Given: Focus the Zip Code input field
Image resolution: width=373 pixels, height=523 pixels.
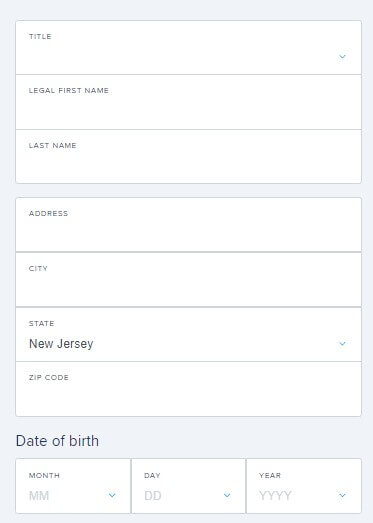Looking at the screenshot, I should 189,389.
